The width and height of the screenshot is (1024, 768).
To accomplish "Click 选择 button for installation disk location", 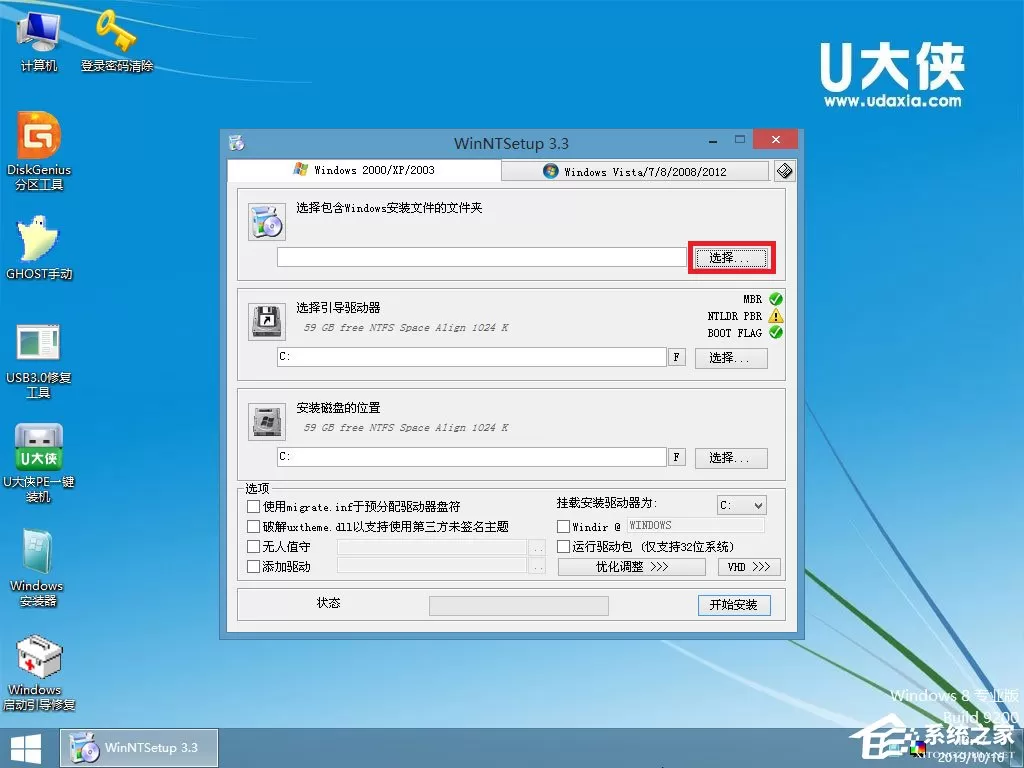I will (731, 458).
